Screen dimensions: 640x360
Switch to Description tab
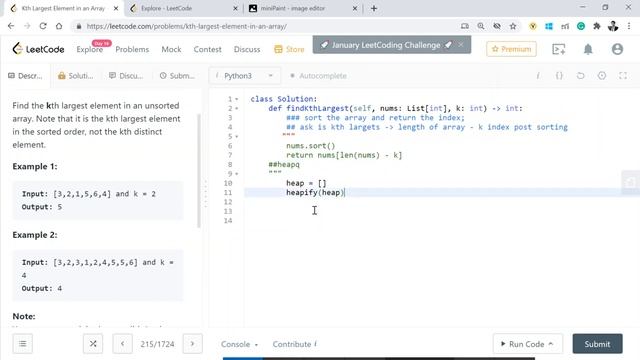coord(25,76)
